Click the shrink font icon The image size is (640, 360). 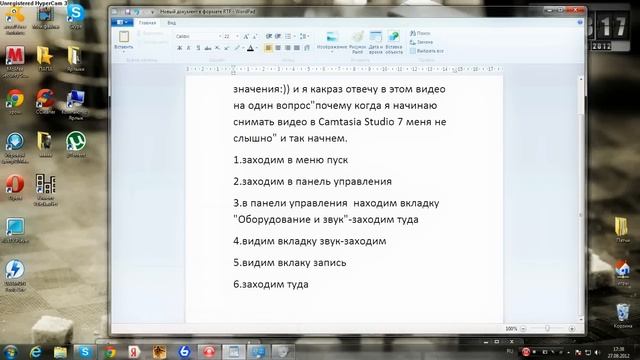point(255,36)
